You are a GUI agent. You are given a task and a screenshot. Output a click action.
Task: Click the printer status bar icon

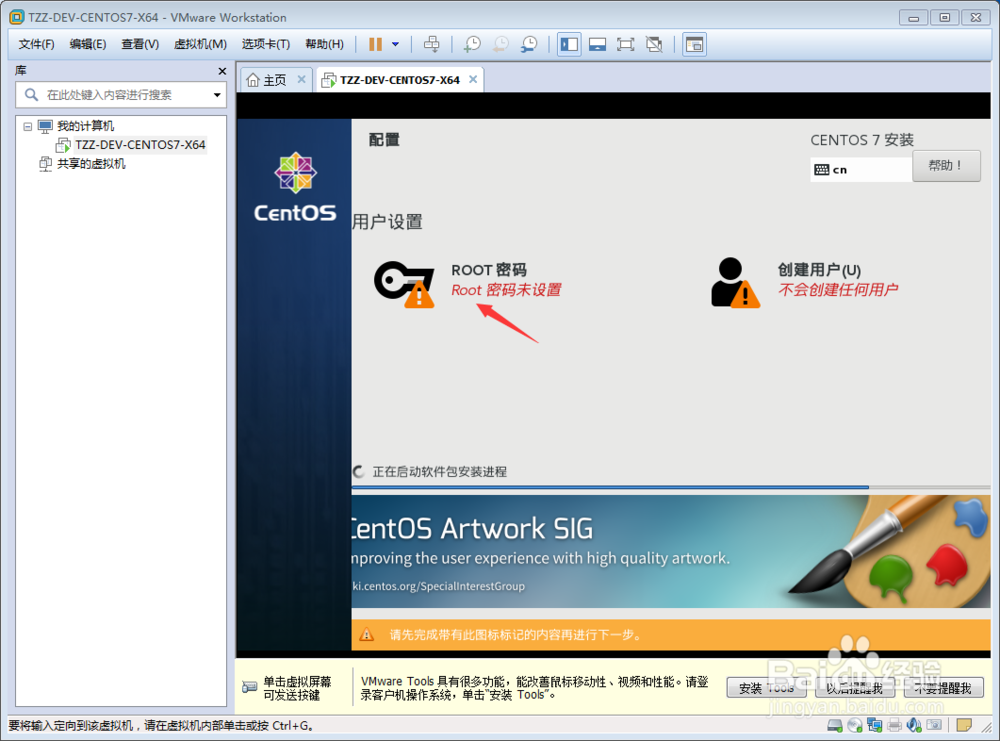pyautogui.click(x=894, y=725)
